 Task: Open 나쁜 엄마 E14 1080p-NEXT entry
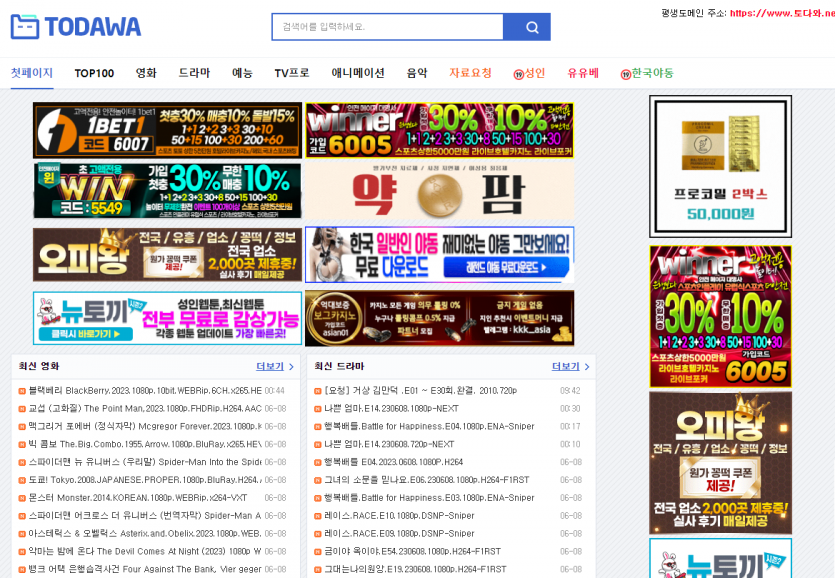[x=391, y=409]
